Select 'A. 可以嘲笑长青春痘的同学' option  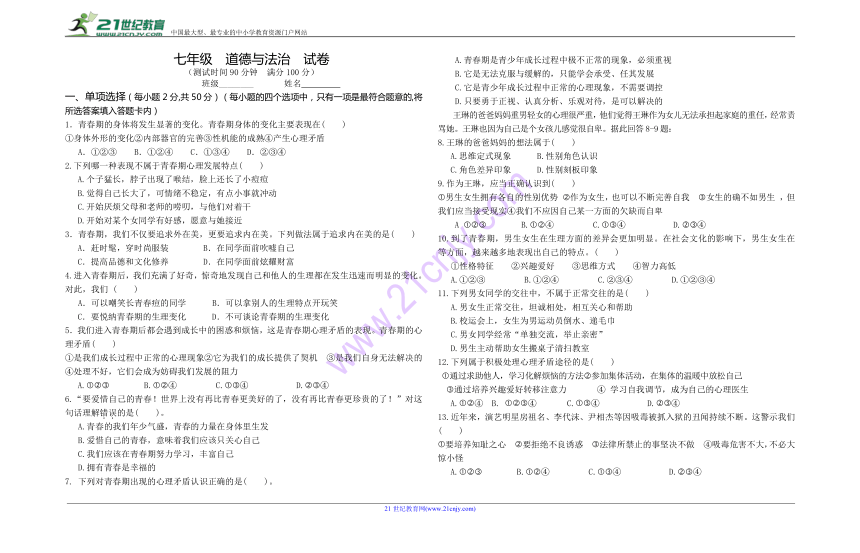point(132,303)
